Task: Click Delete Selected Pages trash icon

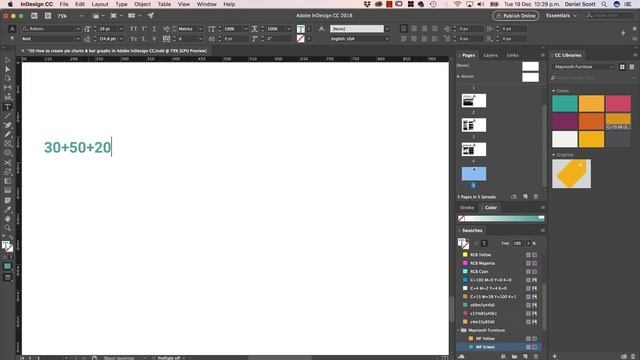Action: tap(536, 196)
